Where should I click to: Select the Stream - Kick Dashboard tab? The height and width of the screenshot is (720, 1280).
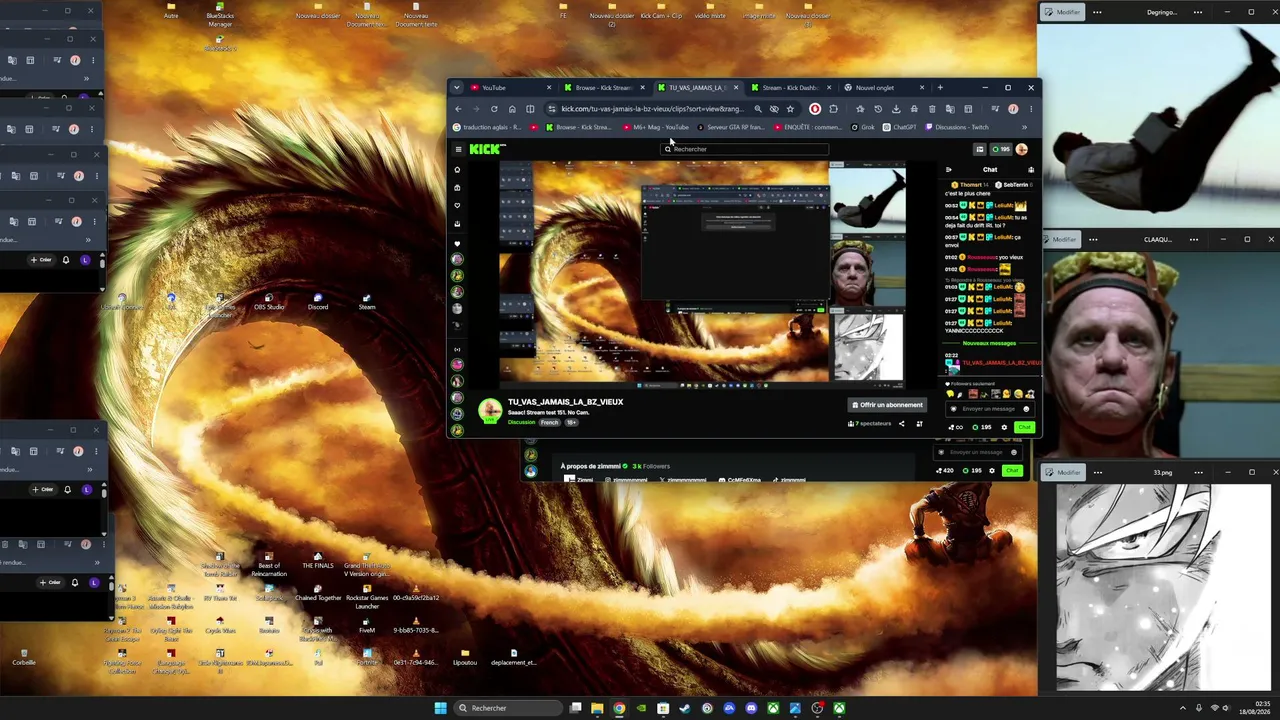[789, 87]
